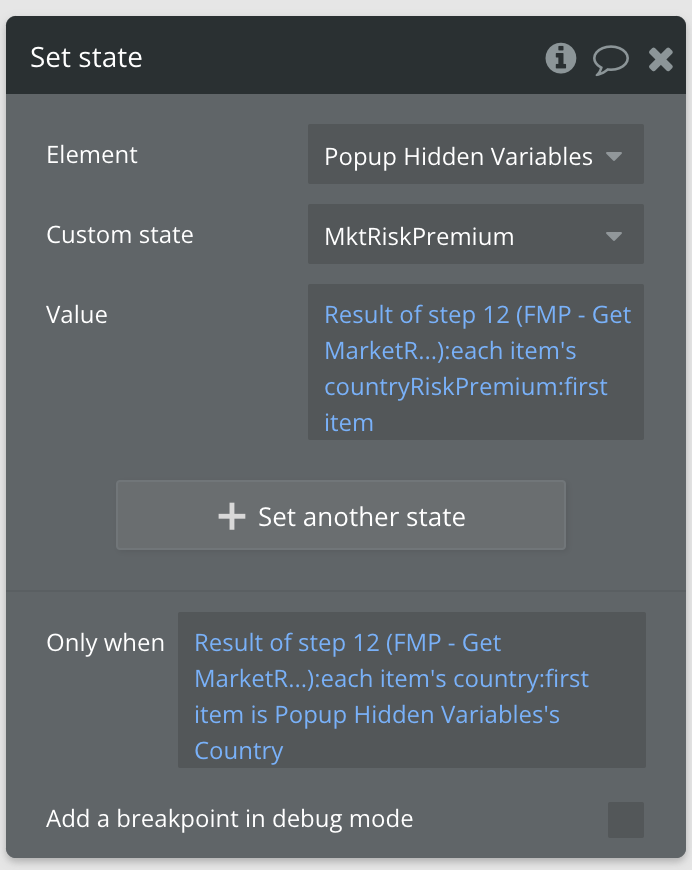Viewport: 692px width, 870px height.
Task: Click the plus icon on Set another state
Action: (232, 516)
